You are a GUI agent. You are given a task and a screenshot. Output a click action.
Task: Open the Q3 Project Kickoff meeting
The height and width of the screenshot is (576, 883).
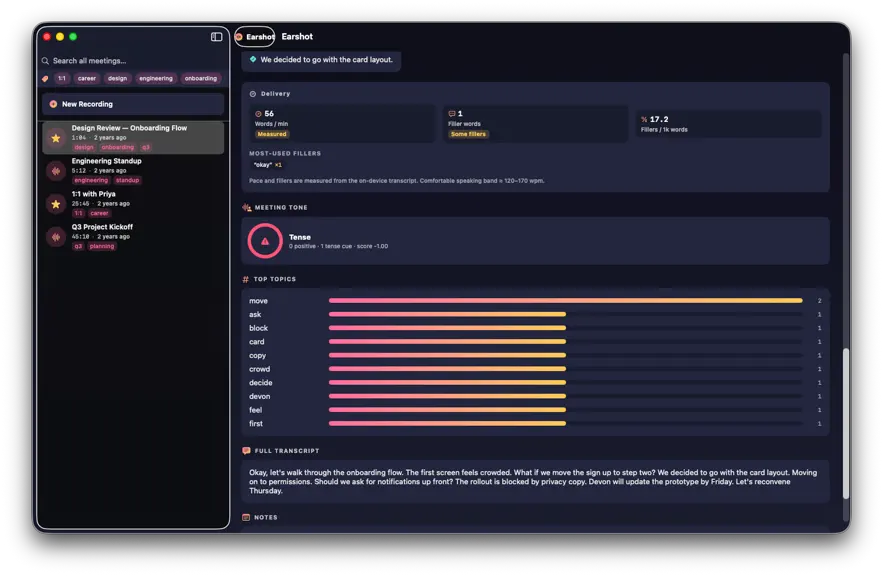[133, 236]
